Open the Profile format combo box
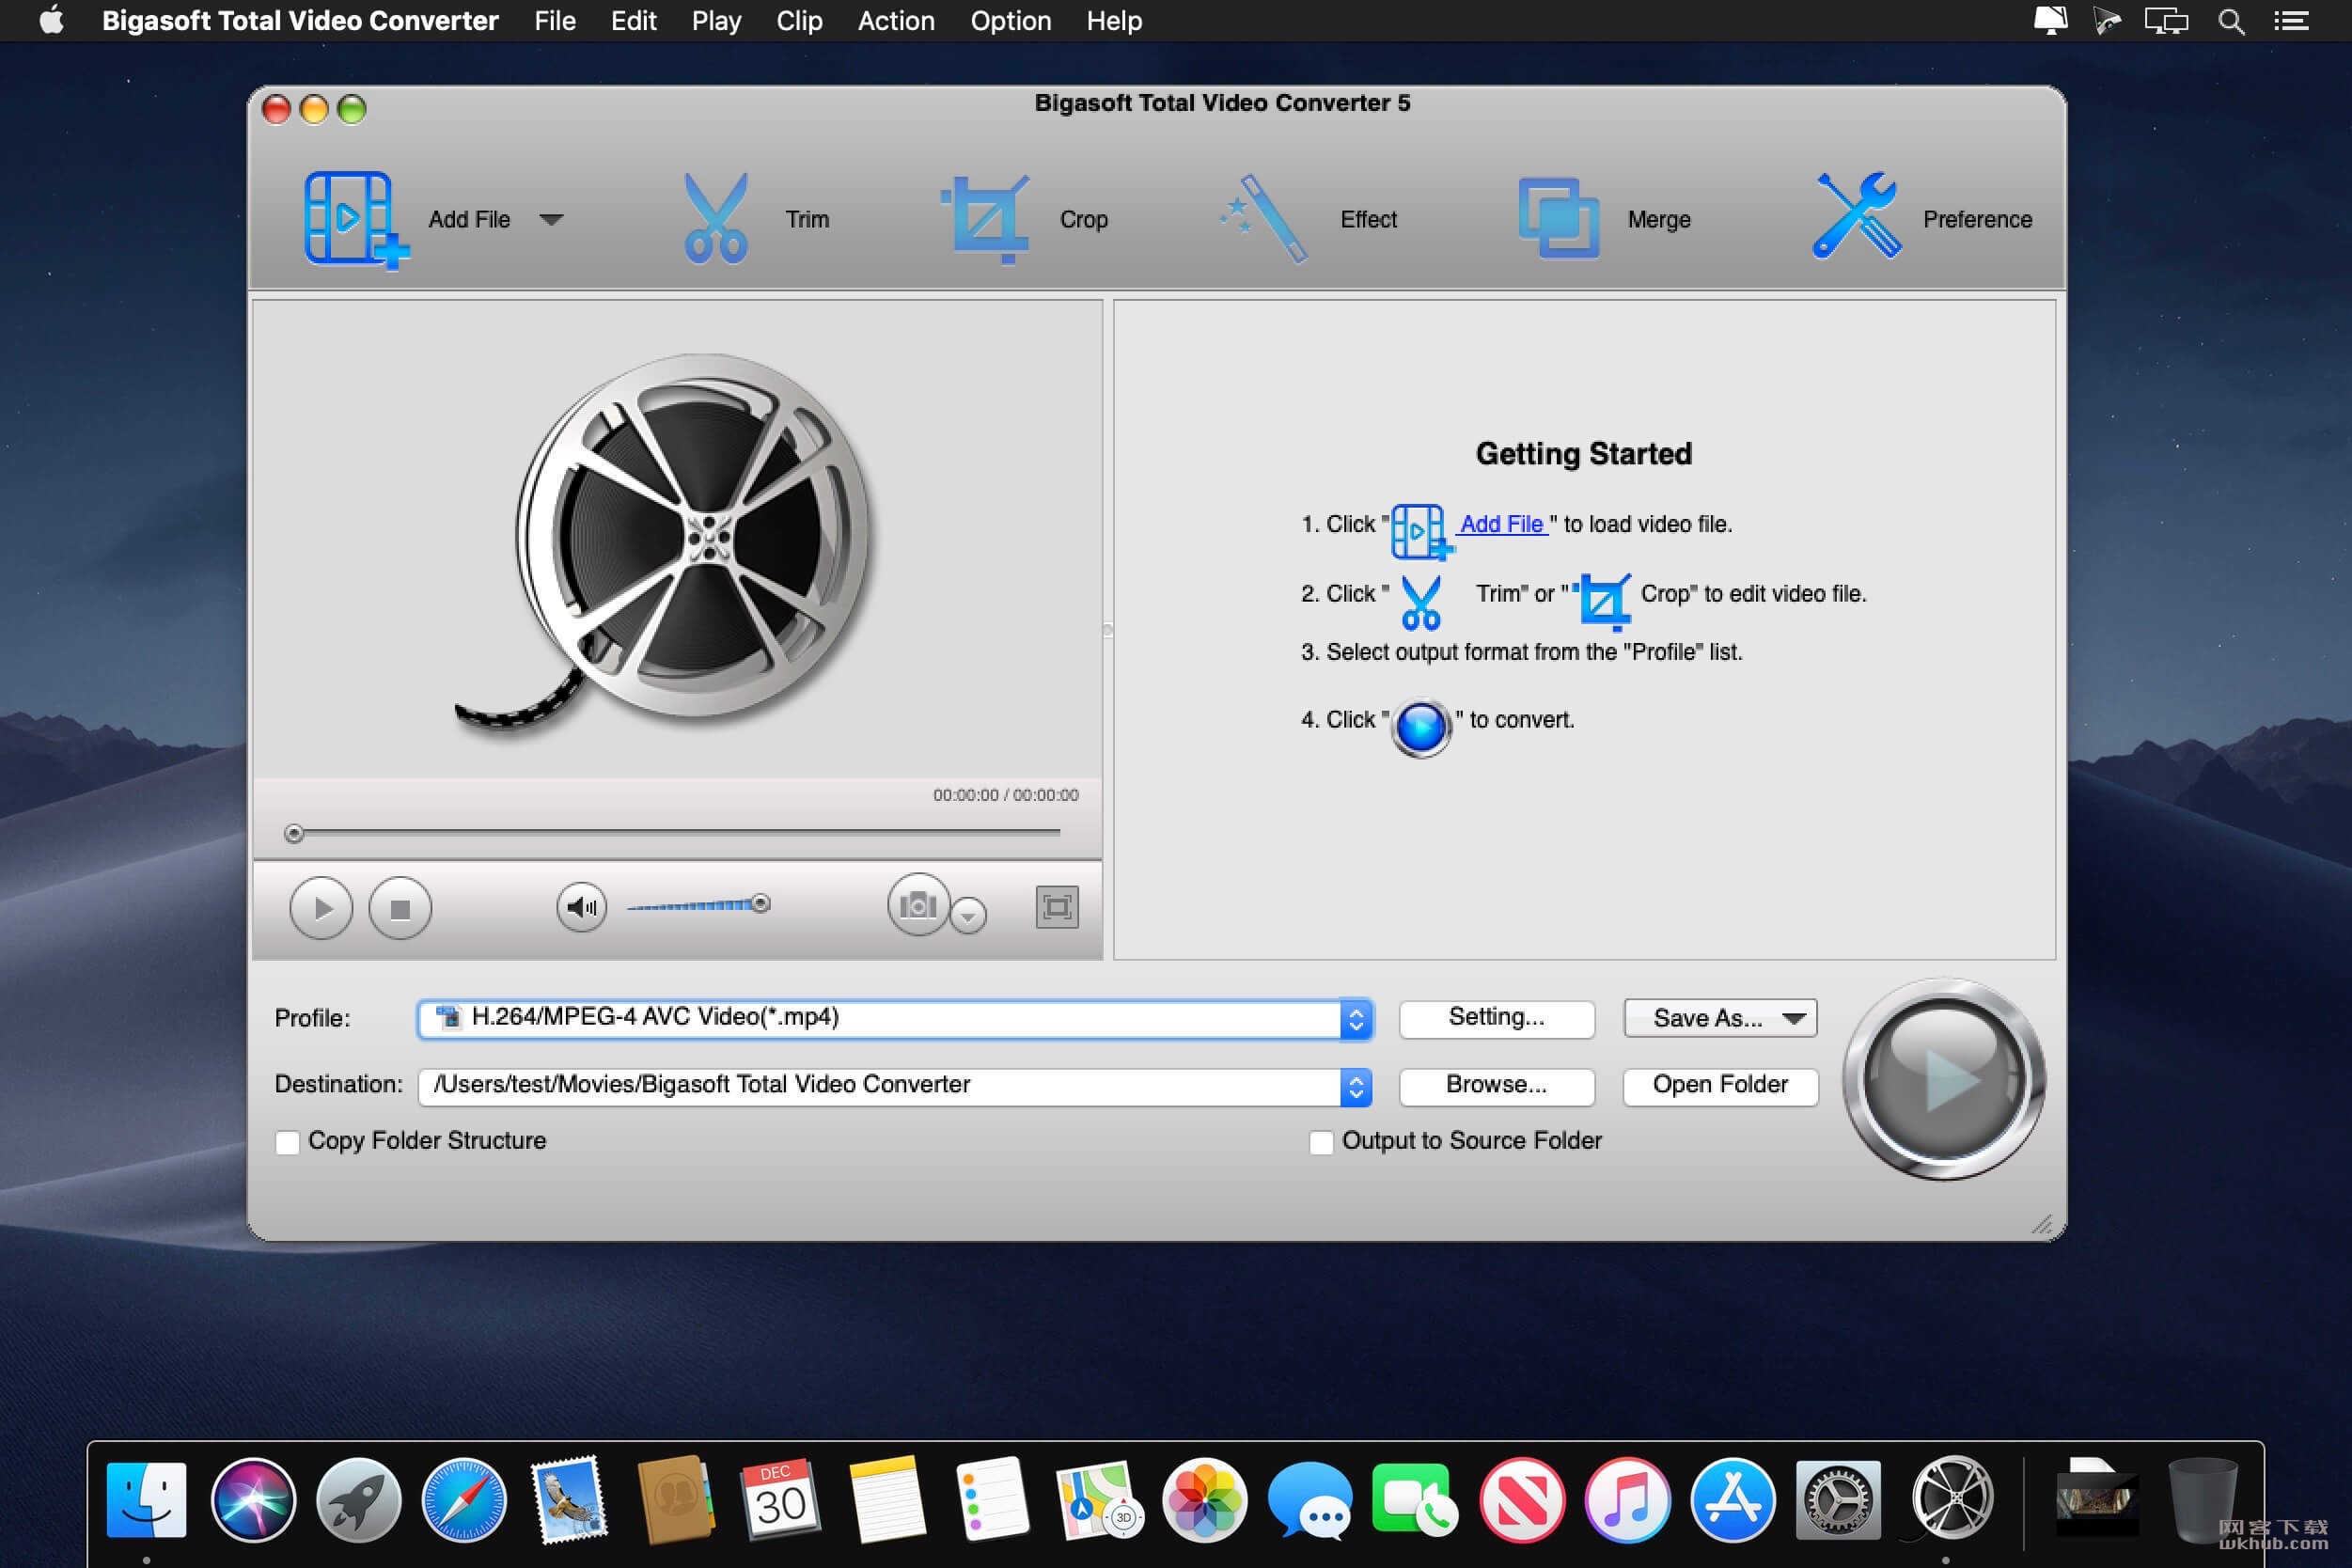 click(x=895, y=1018)
